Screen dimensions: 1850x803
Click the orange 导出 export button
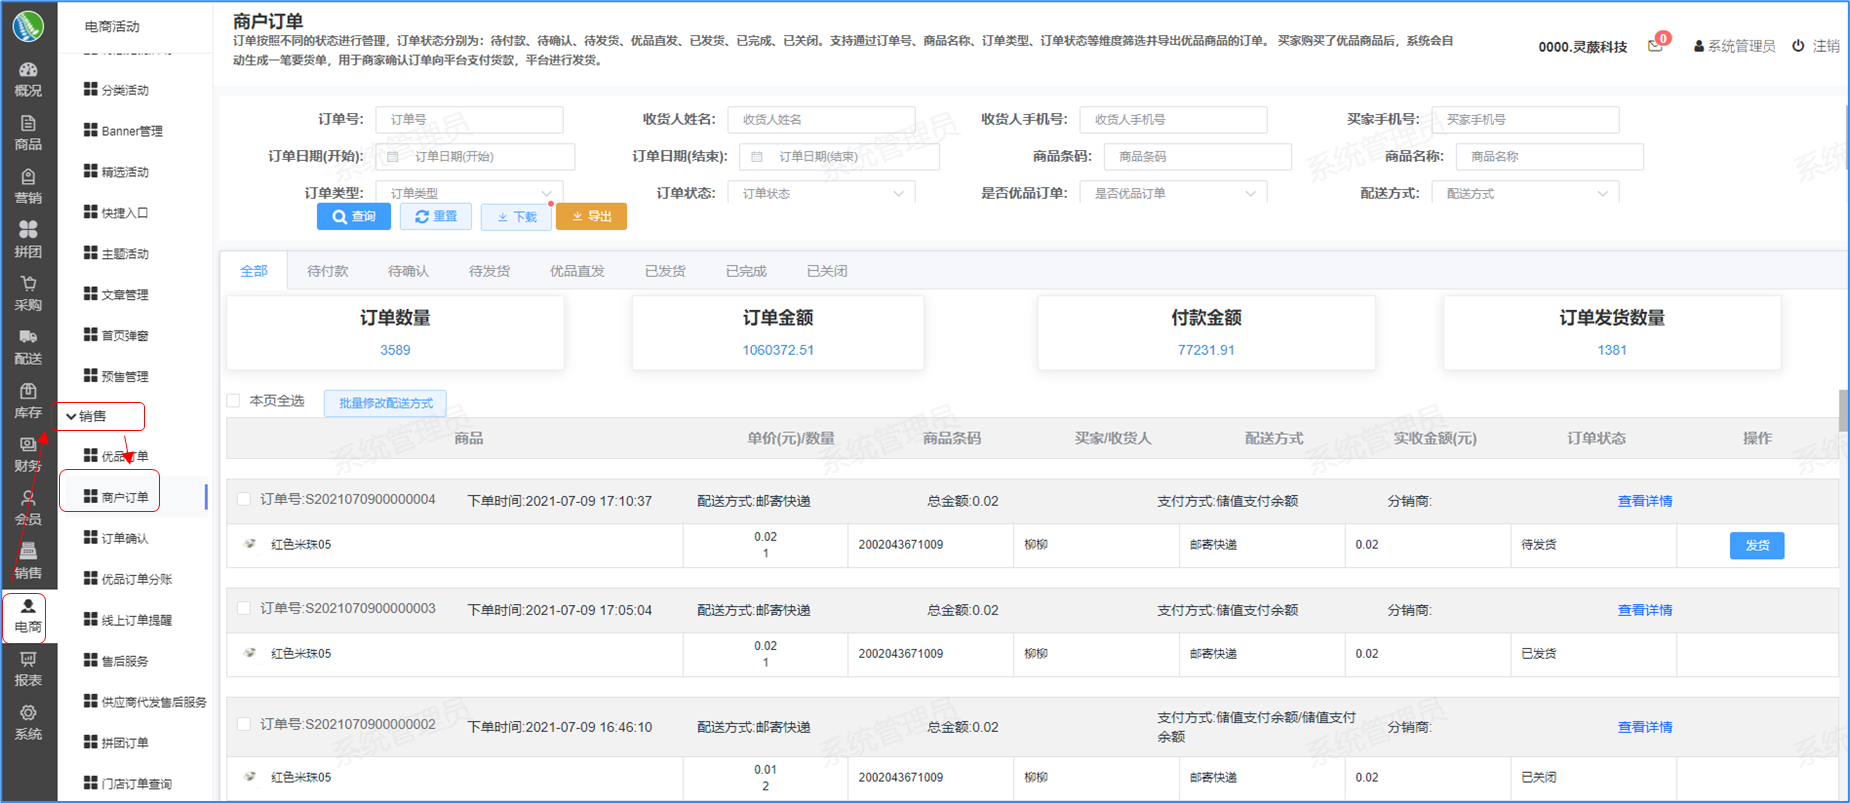pyautogui.click(x=591, y=217)
